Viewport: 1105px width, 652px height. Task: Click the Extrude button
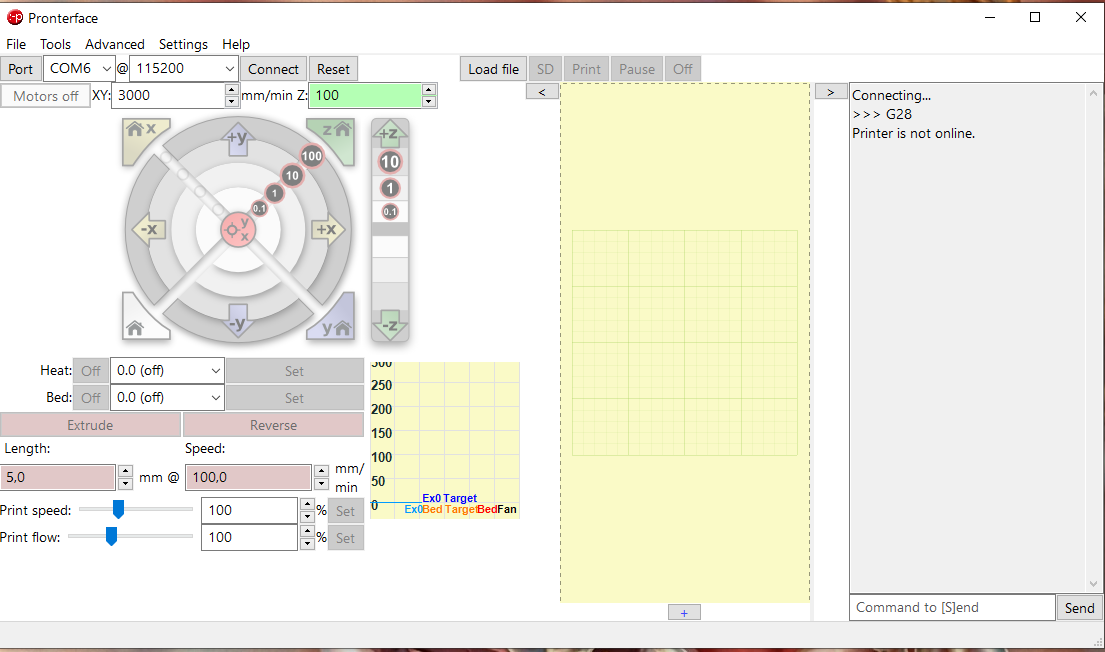click(x=90, y=425)
